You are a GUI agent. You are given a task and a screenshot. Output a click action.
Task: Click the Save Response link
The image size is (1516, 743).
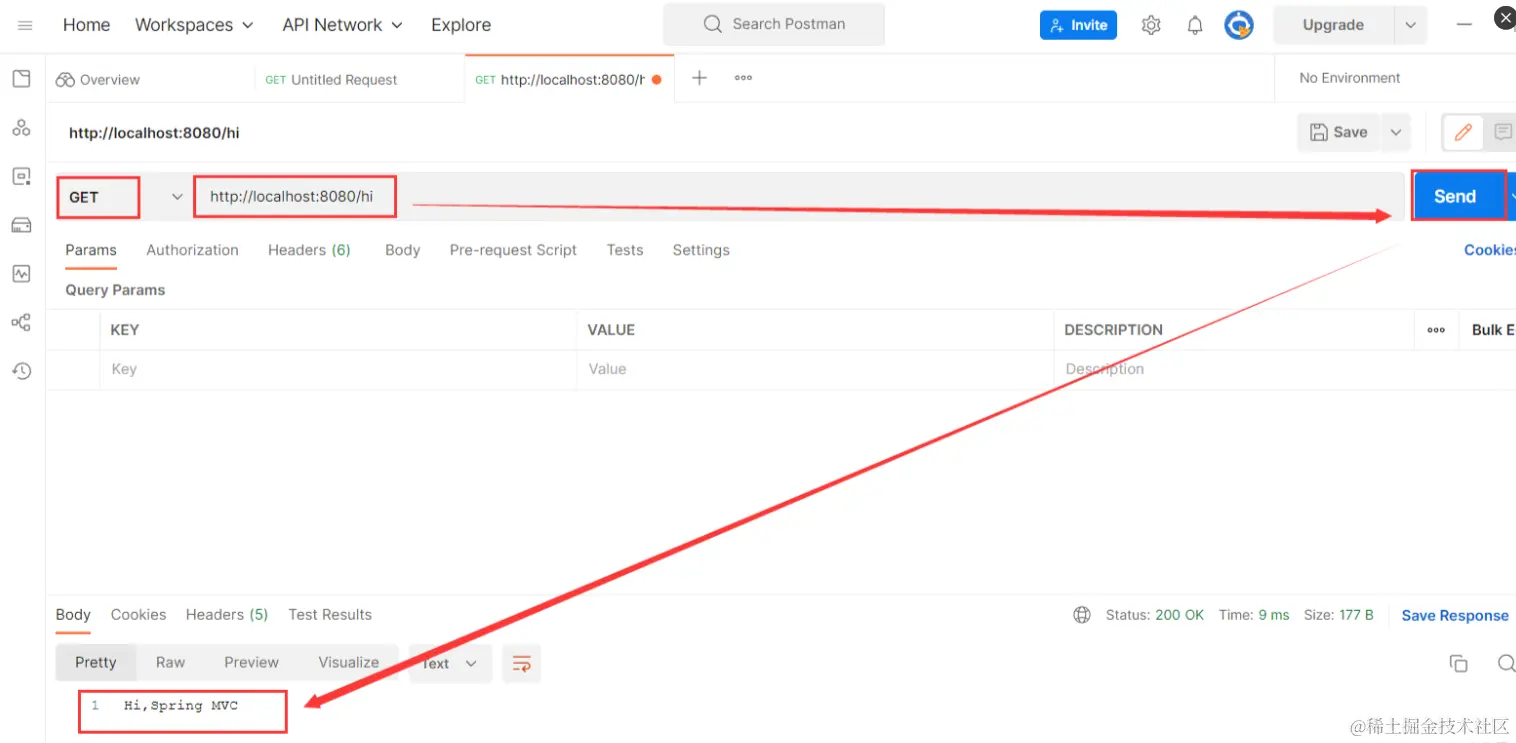coord(1455,616)
